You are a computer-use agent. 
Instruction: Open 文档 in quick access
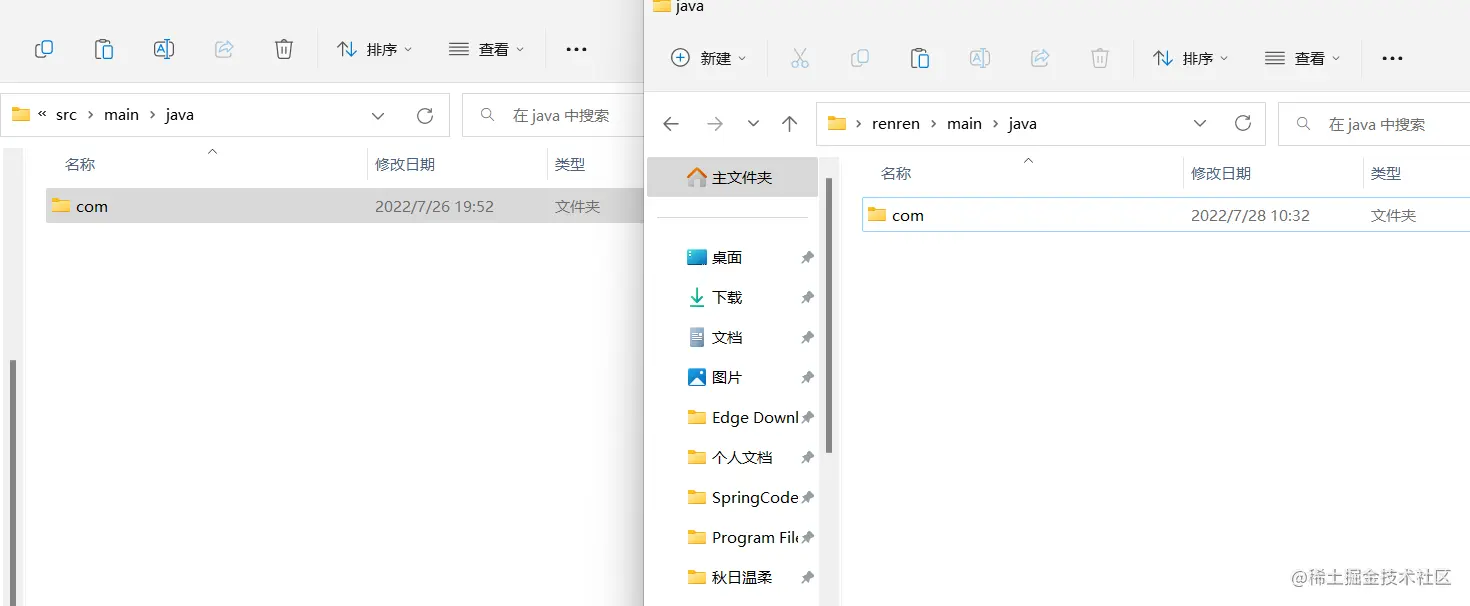(x=727, y=337)
